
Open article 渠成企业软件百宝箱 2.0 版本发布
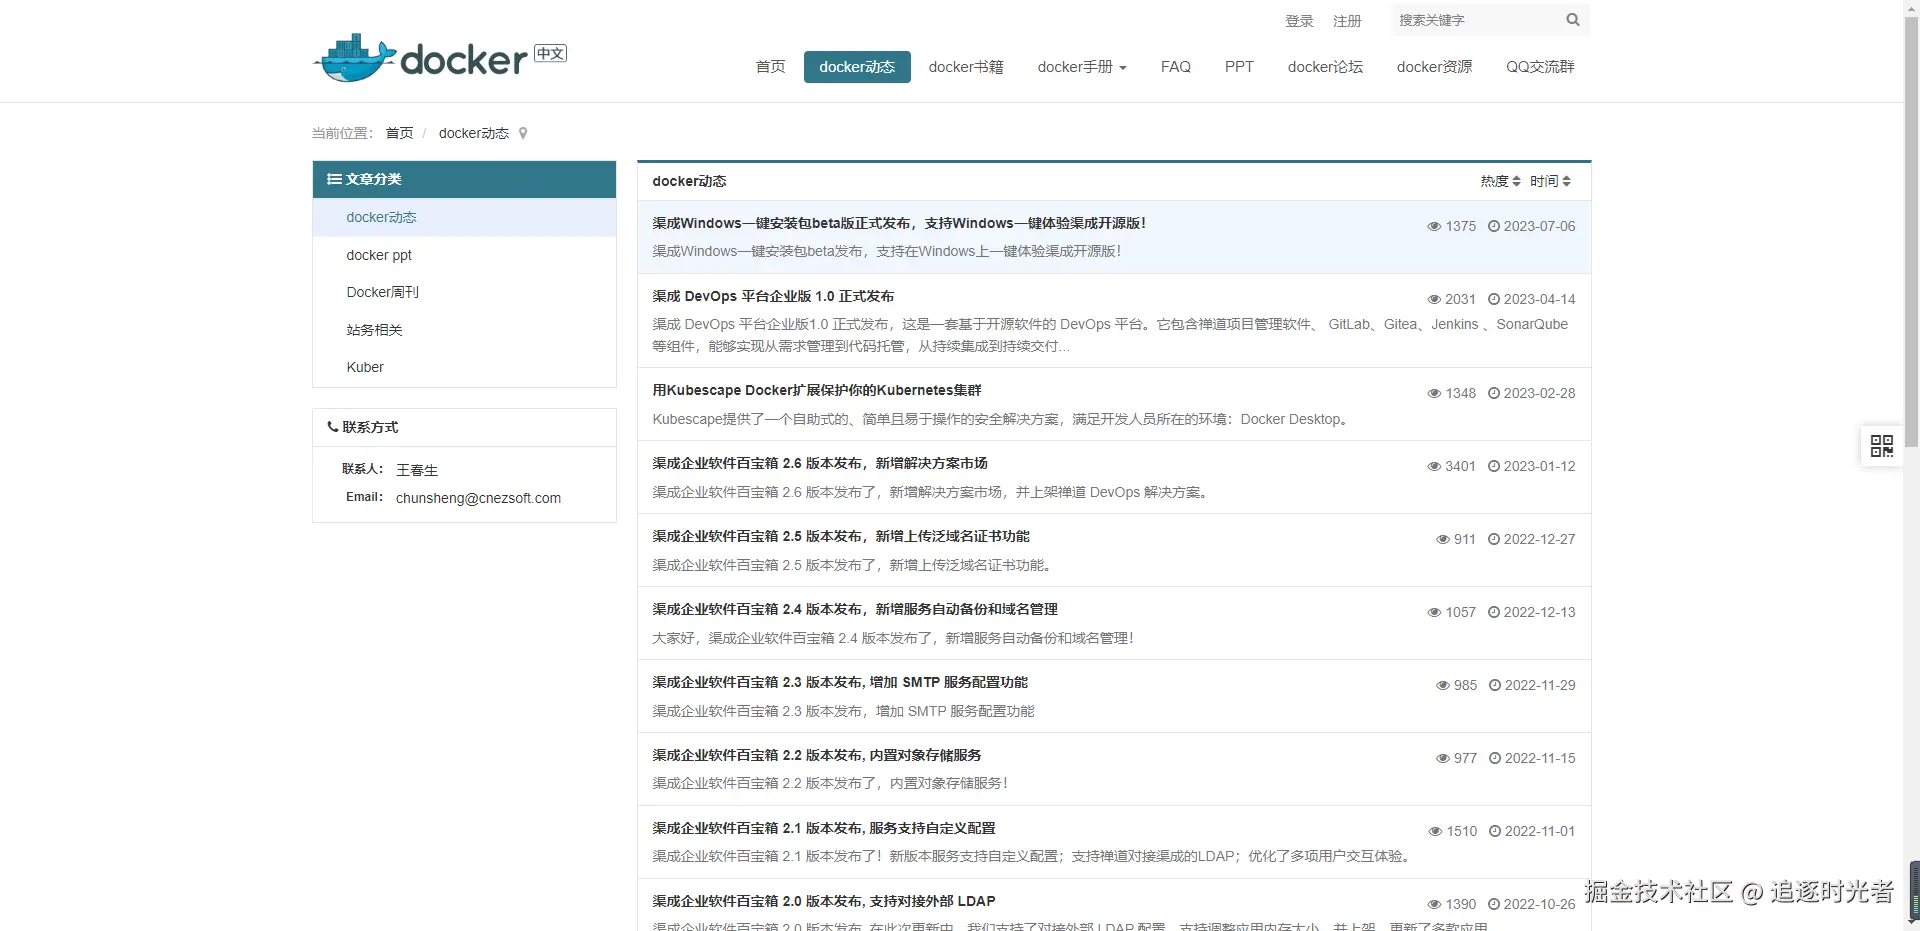pos(824,901)
